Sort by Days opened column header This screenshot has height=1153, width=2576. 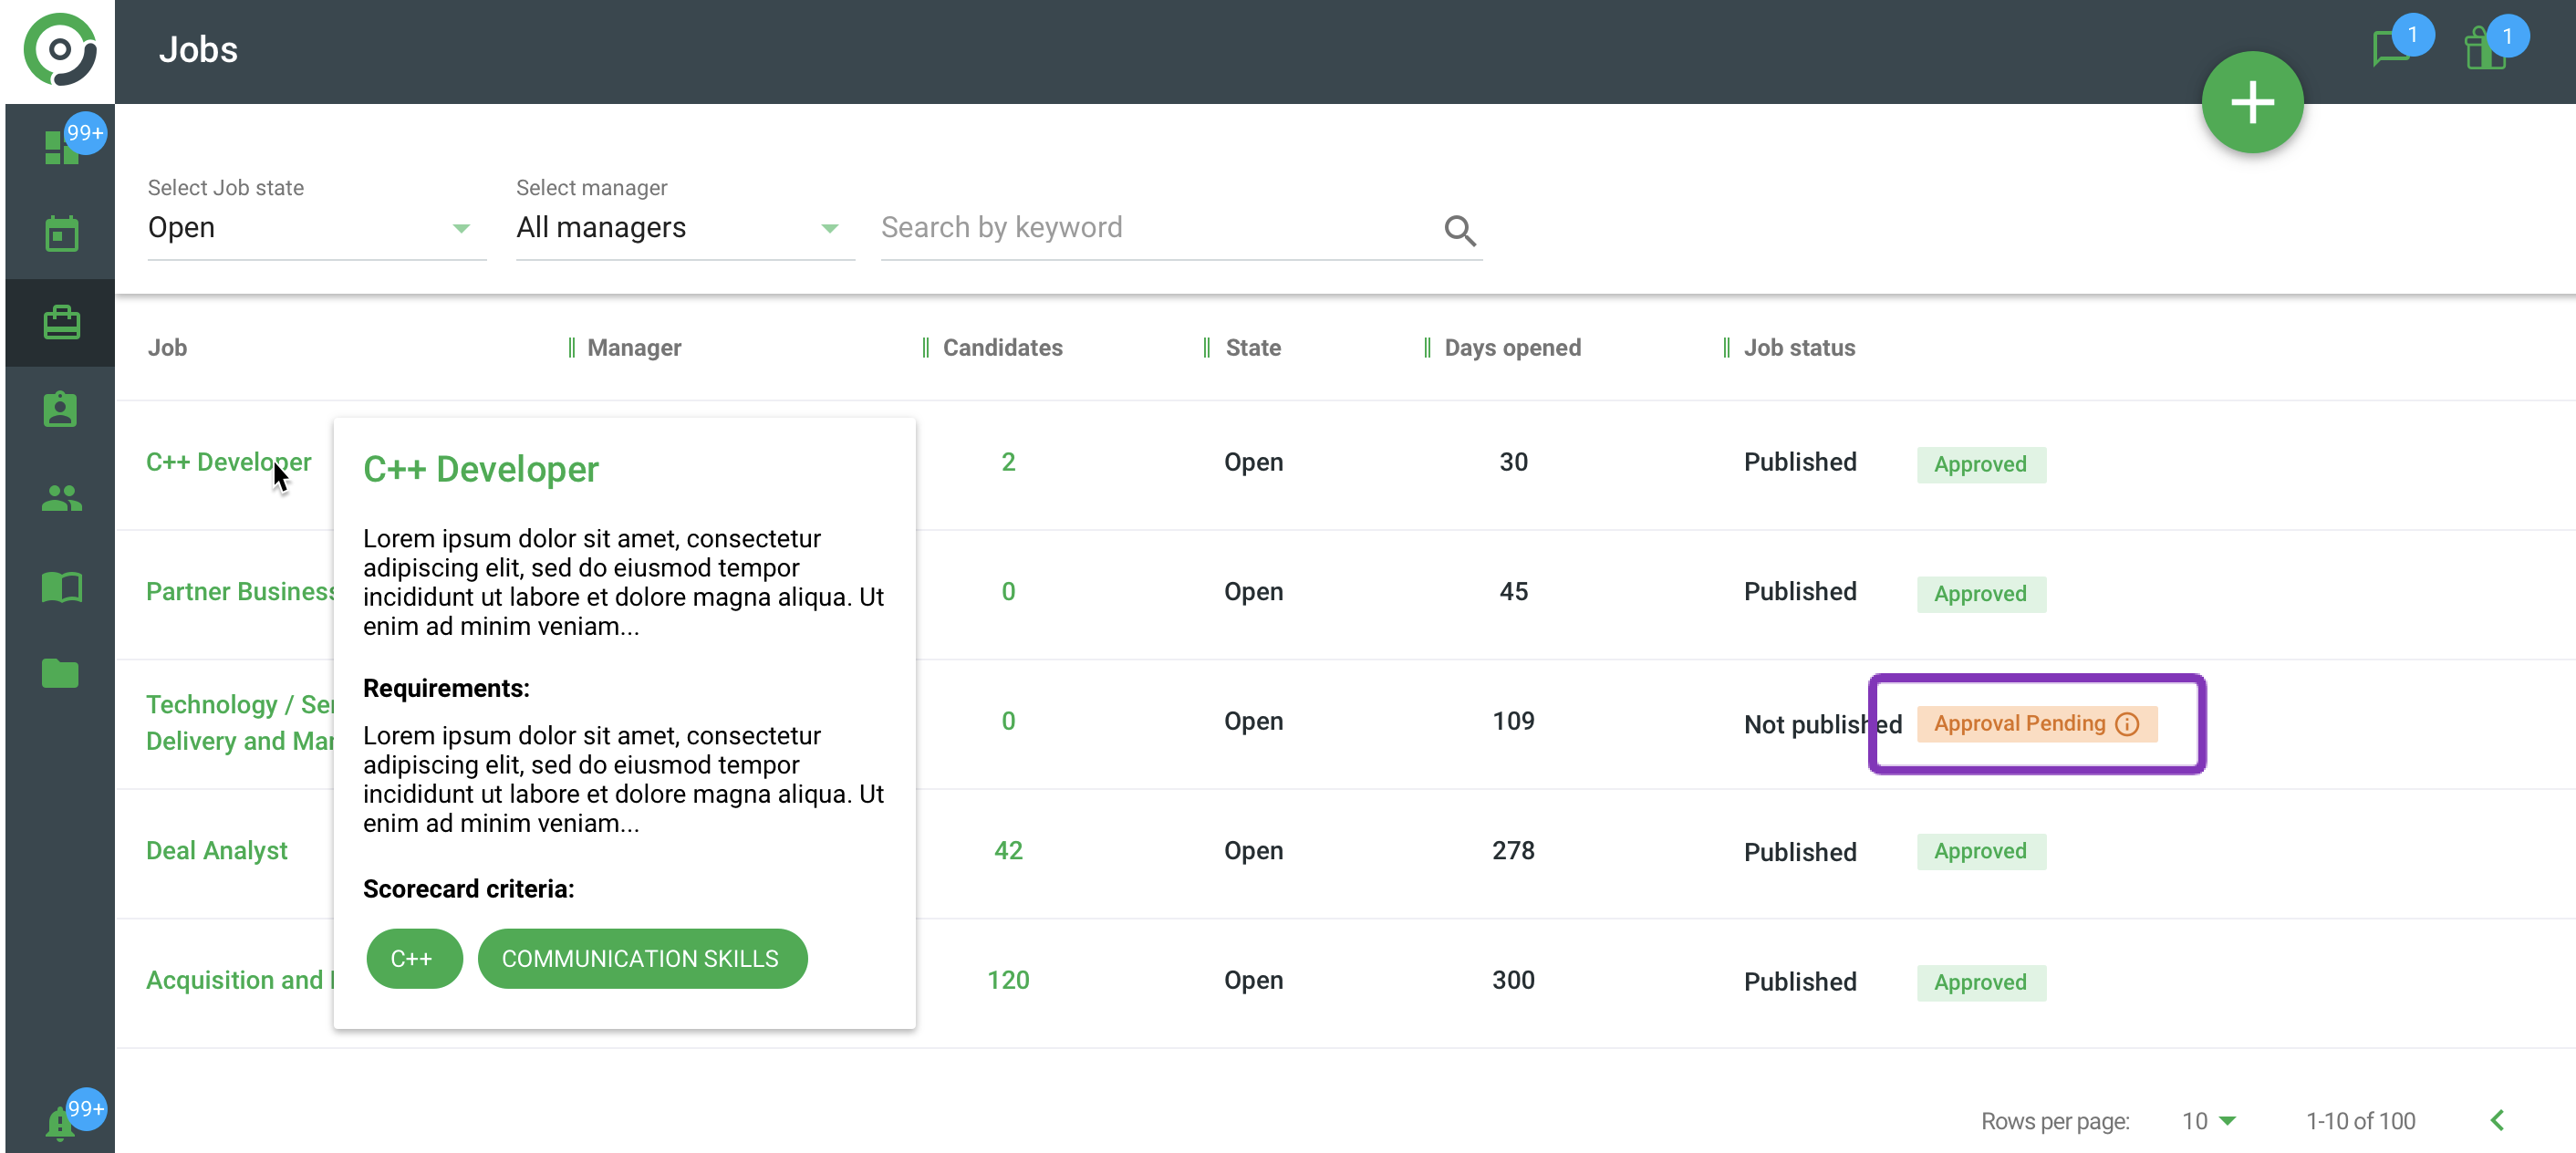click(x=1511, y=347)
